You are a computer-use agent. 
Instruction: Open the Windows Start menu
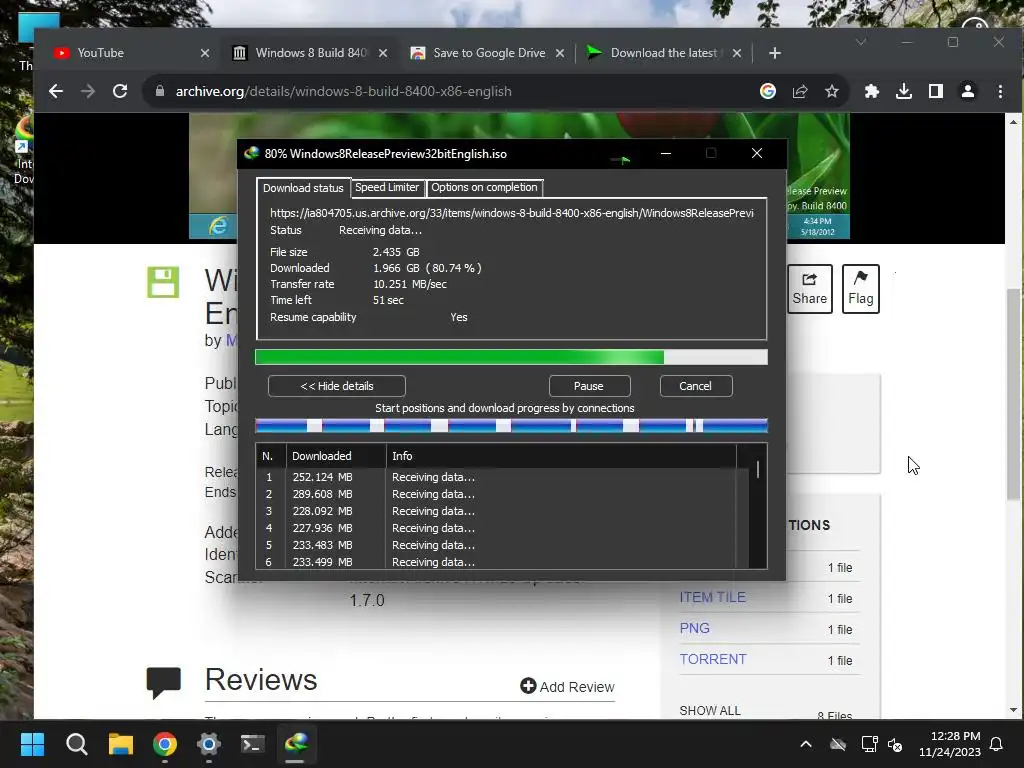32,744
